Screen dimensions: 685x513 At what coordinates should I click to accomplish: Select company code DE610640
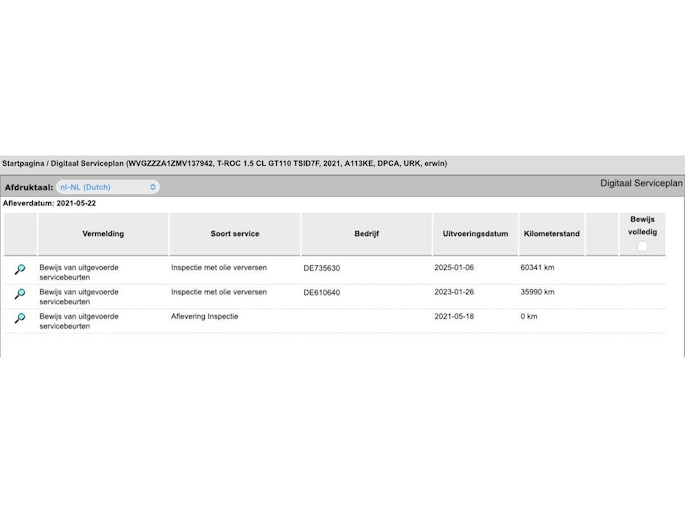[x=321, y=293]
